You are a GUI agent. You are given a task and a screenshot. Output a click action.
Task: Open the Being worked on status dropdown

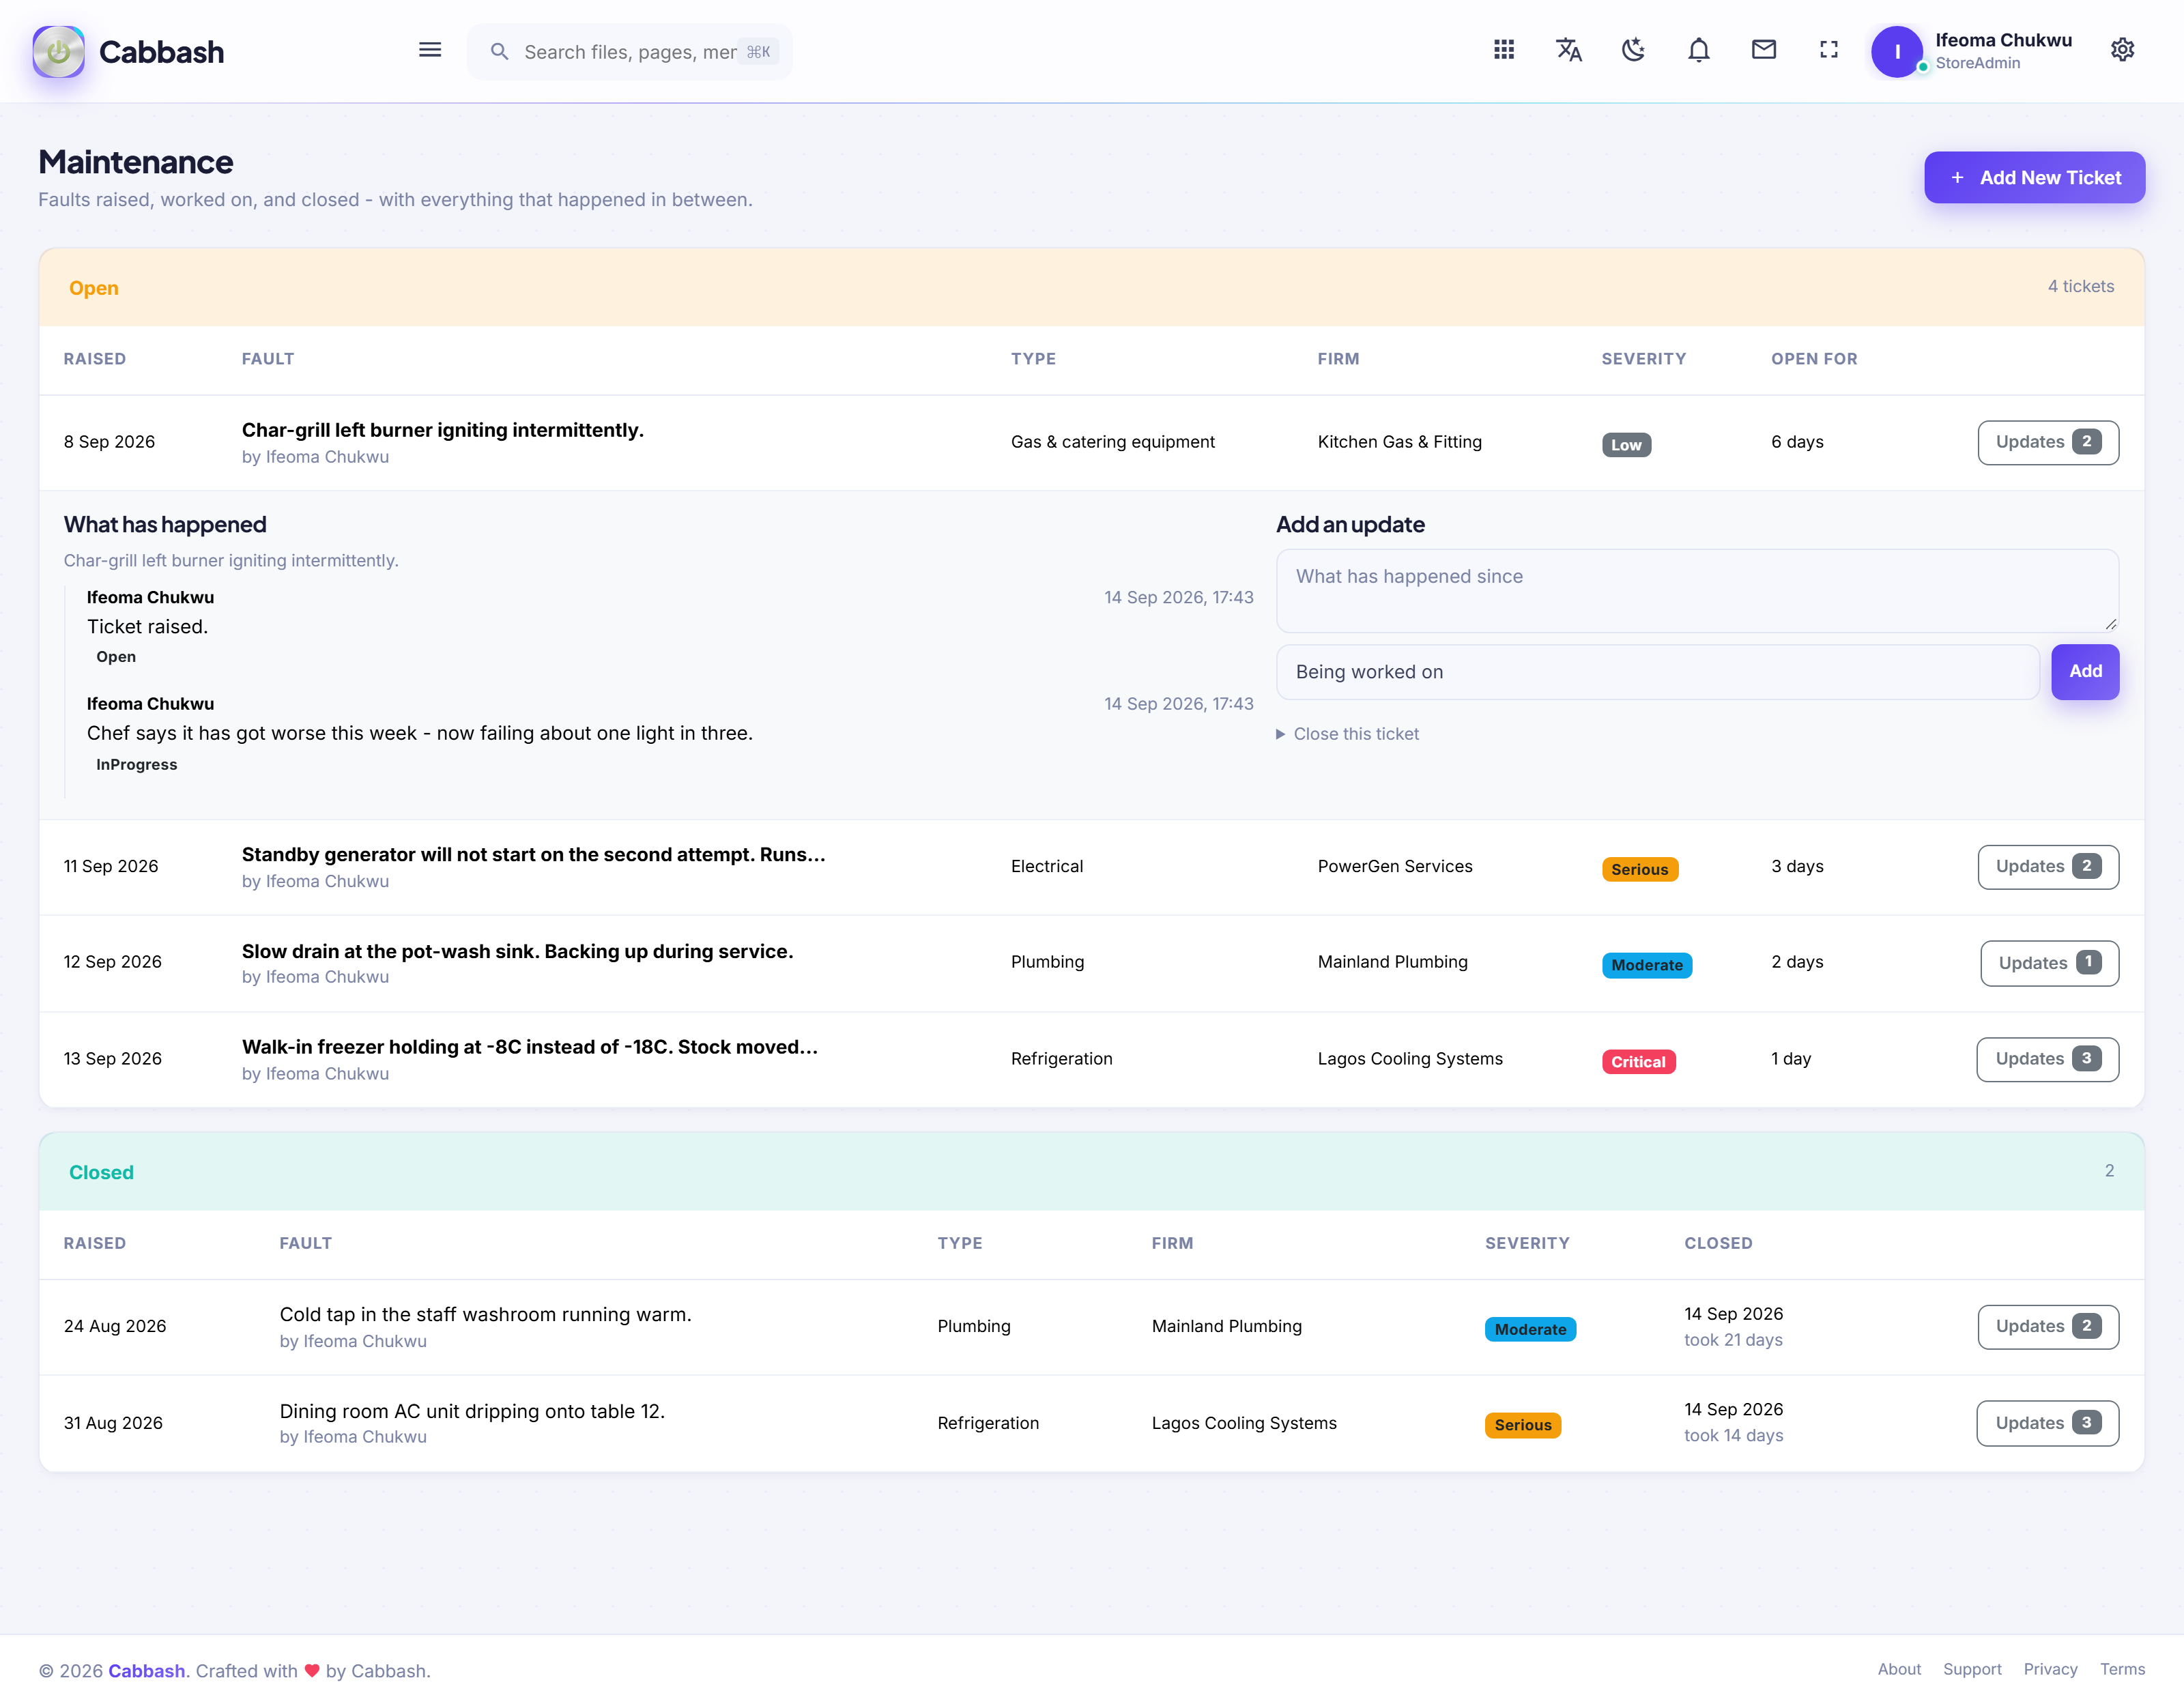click(1657, 672)
